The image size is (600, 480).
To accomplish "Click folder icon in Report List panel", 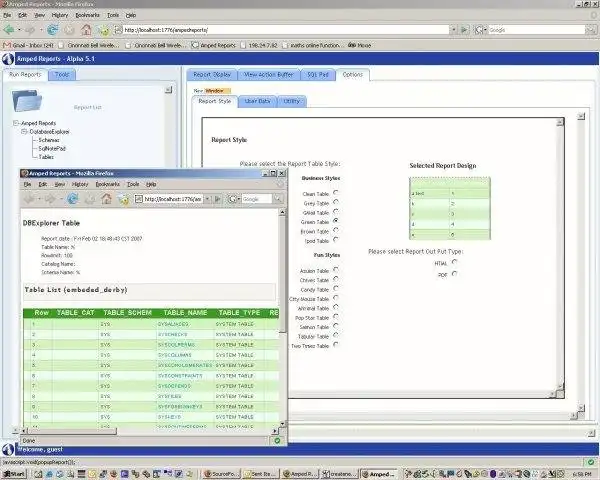I will coord(27,101).
